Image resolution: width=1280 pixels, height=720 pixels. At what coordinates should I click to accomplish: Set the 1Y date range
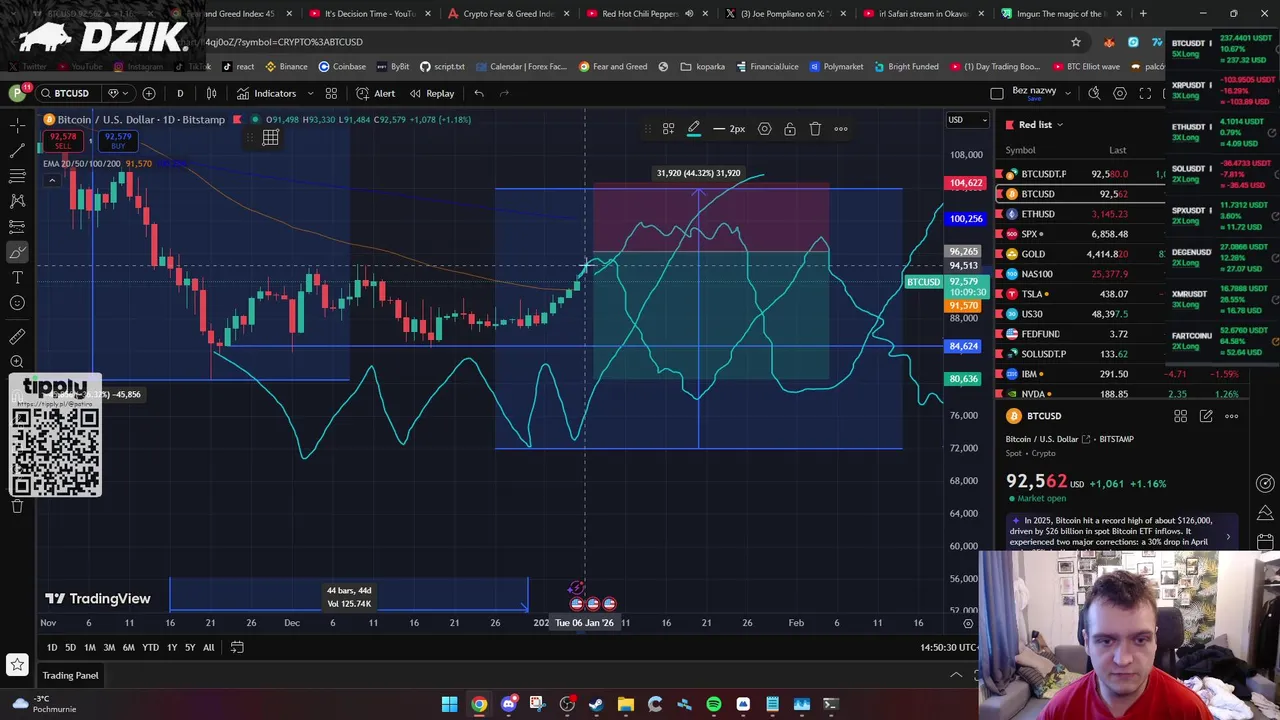[x=171, y=647]
